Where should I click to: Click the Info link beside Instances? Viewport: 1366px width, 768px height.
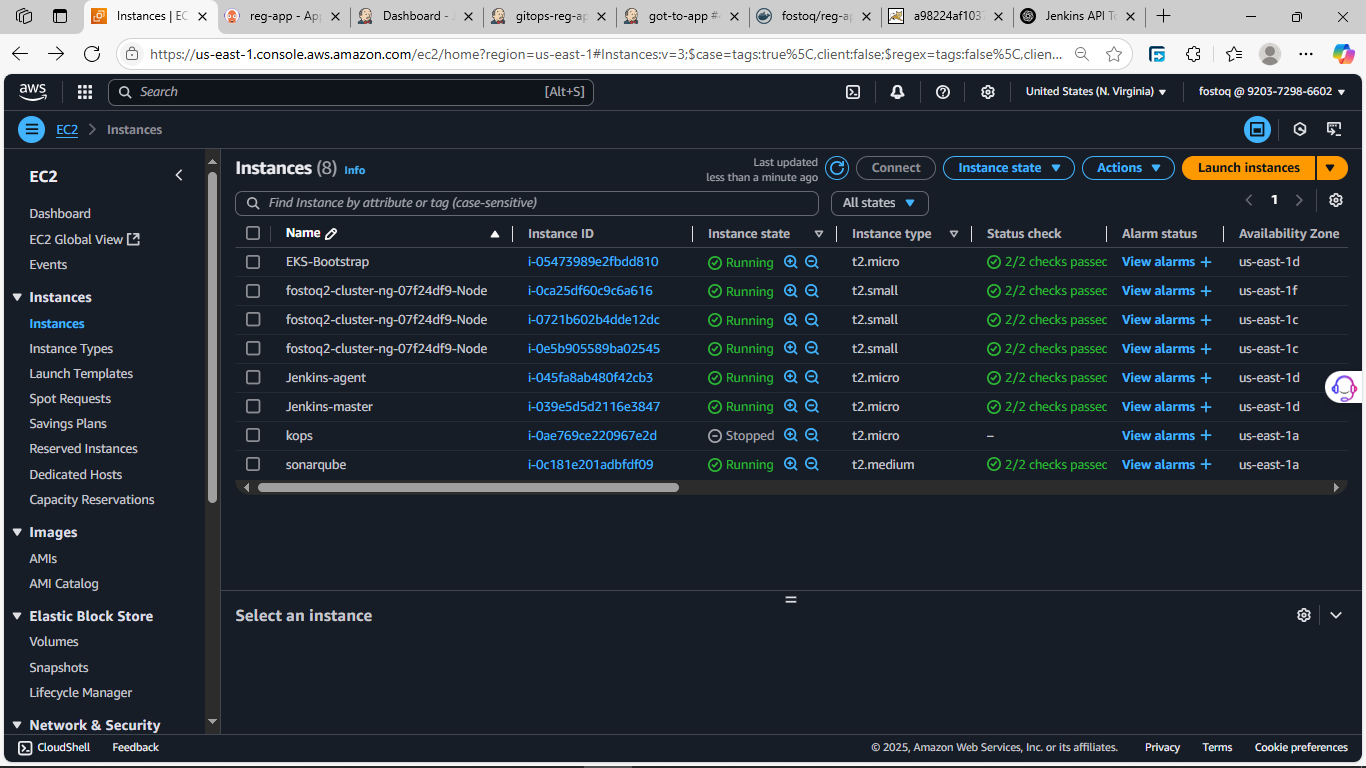pyautogui.click(x=355, y=170)
